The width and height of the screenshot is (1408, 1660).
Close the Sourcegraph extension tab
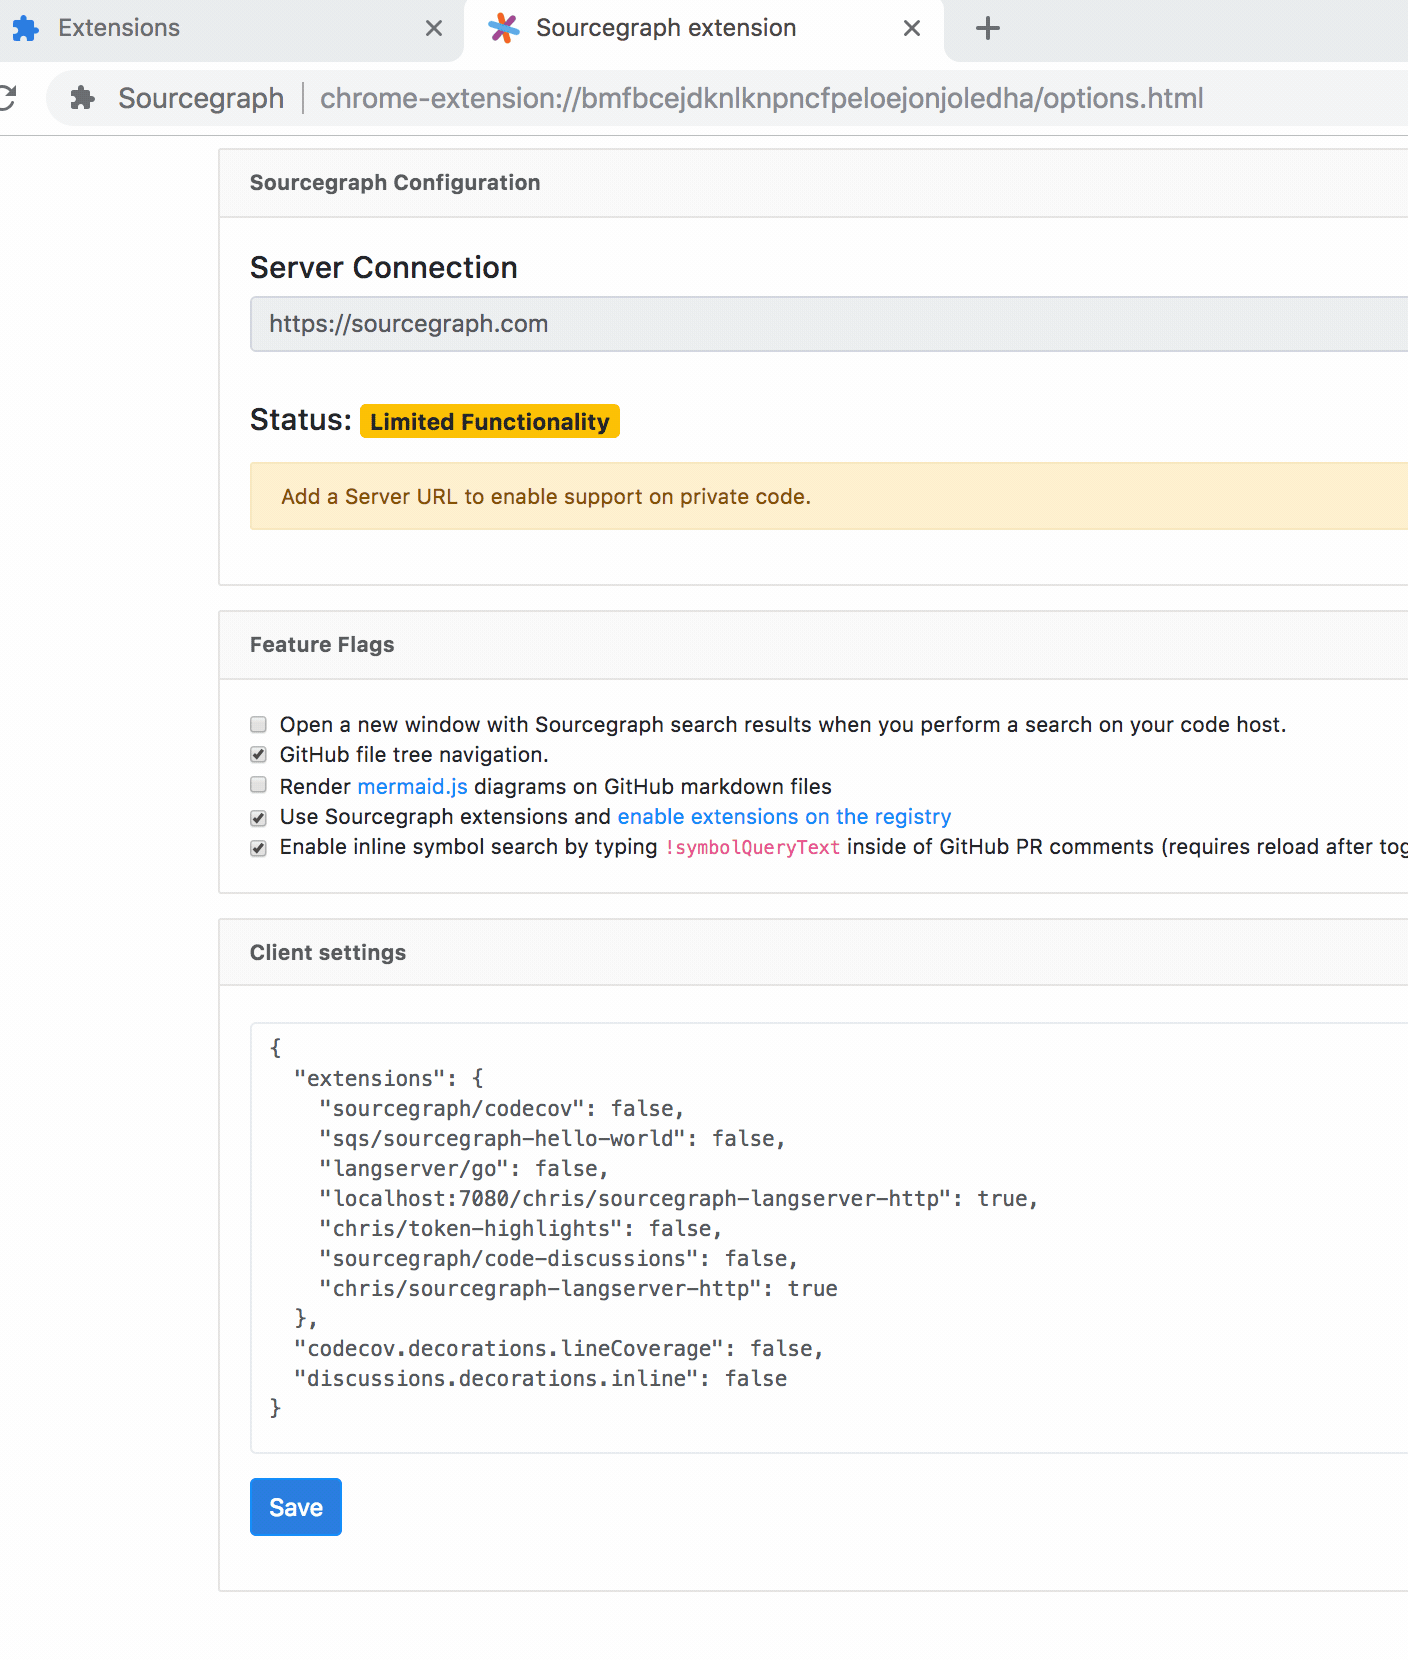tap(911, 28)
